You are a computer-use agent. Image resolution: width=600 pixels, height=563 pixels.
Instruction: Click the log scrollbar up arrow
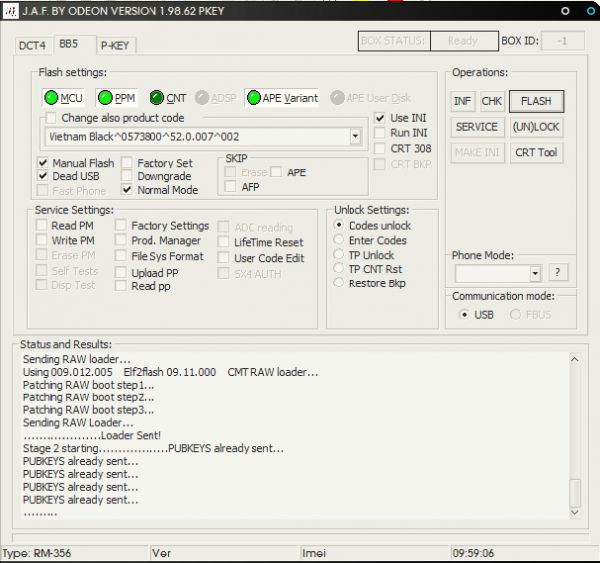pyautogui.click(x=574, y=359)
